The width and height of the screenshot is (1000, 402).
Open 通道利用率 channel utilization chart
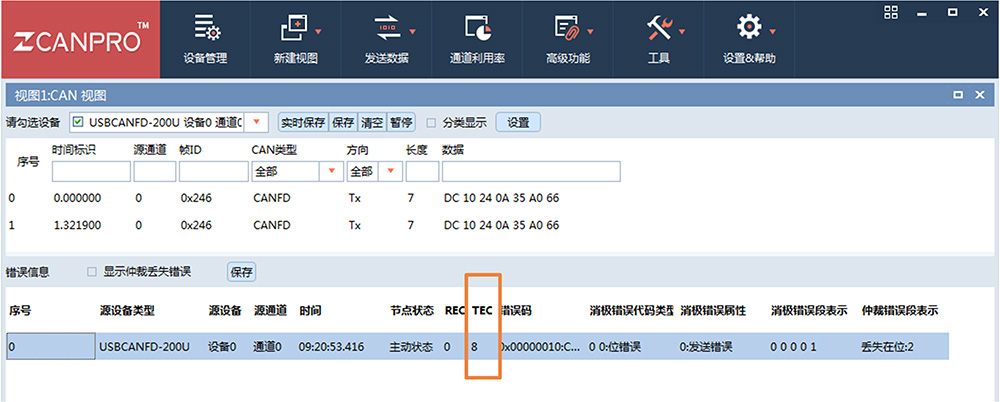click(x=477, y=28)
